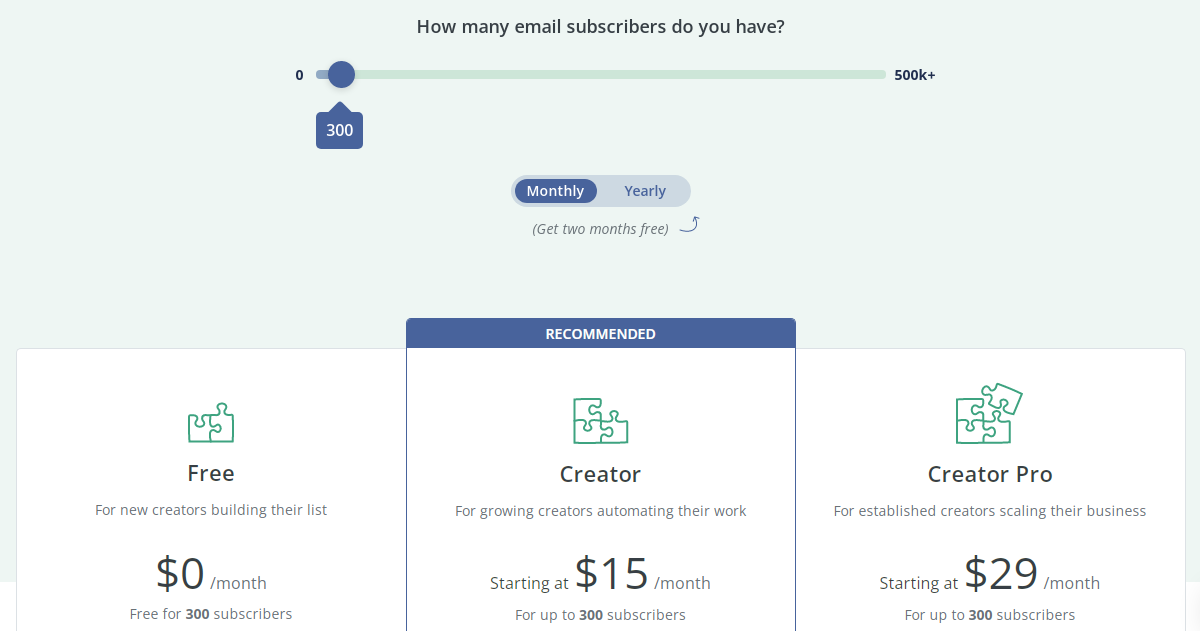This screenshot has height=631, width=1200.
Task: Click the curved arrow near two months free
Action: pos(689,225)
